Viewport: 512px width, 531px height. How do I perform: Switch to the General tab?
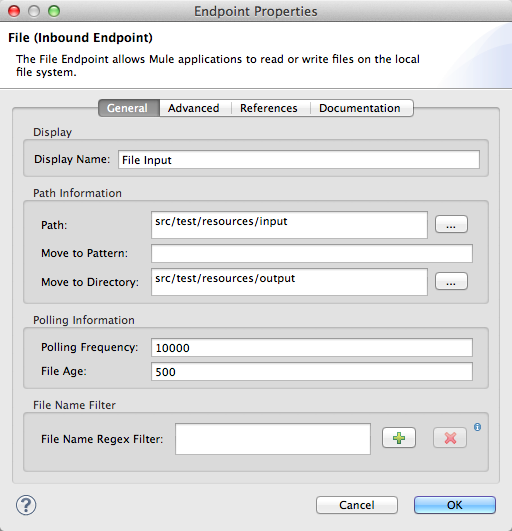tap(129, 108)
